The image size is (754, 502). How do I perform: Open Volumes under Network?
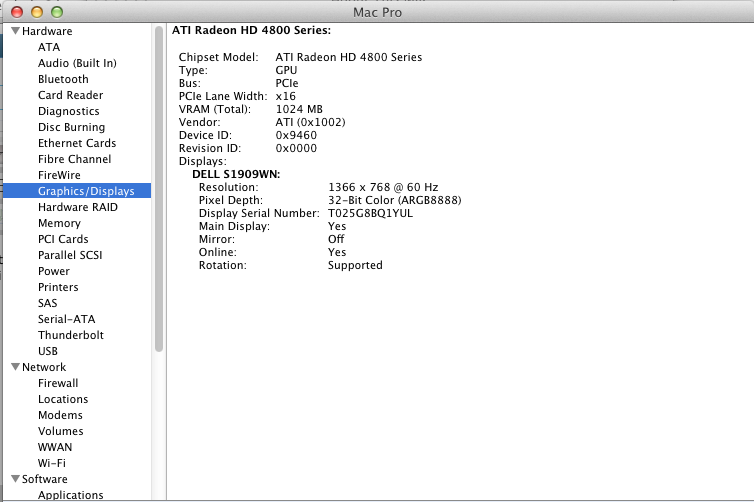pos(61,431)
